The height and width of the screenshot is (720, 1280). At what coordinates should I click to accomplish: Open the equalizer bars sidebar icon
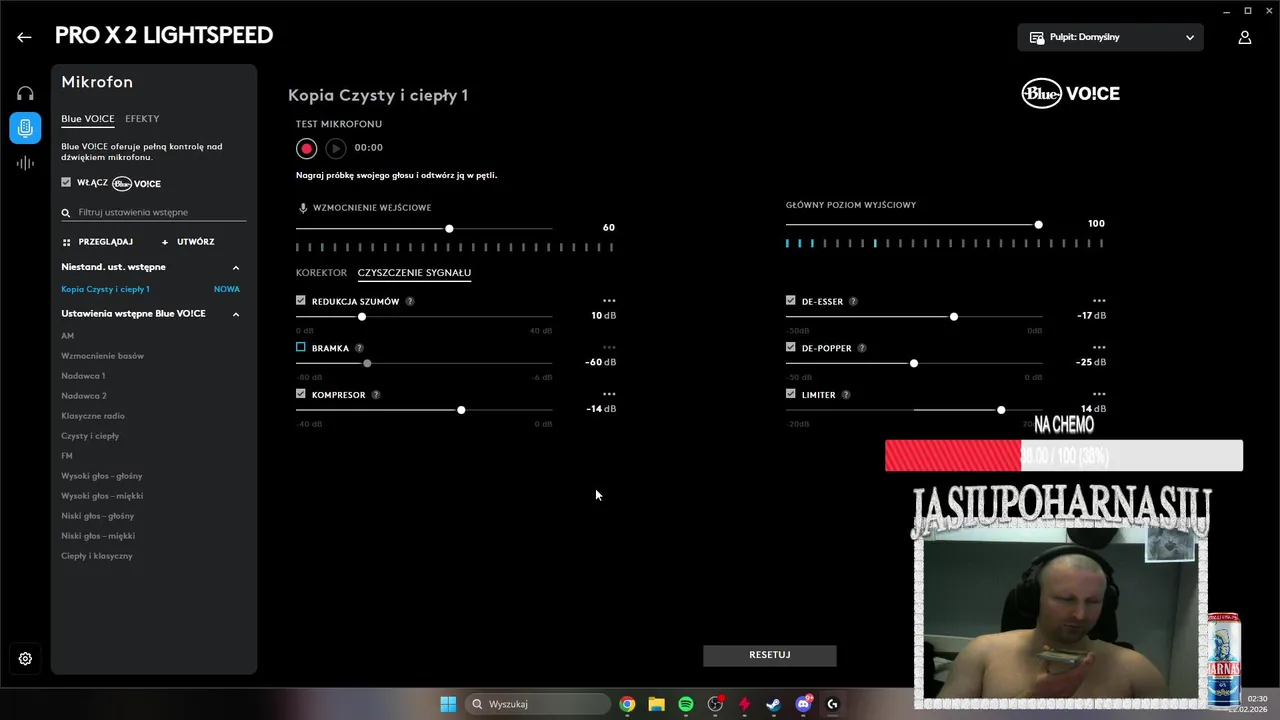tap(25, 163)
